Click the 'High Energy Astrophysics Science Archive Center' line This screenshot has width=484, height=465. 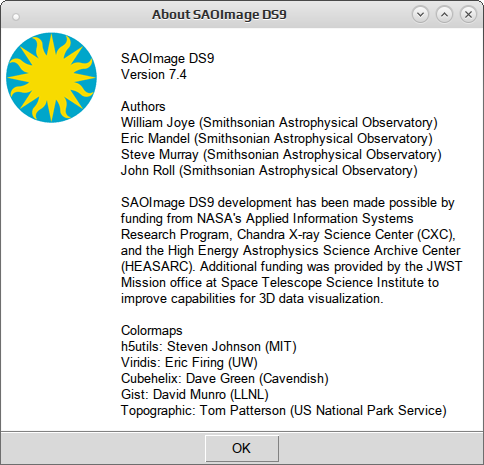291,250
